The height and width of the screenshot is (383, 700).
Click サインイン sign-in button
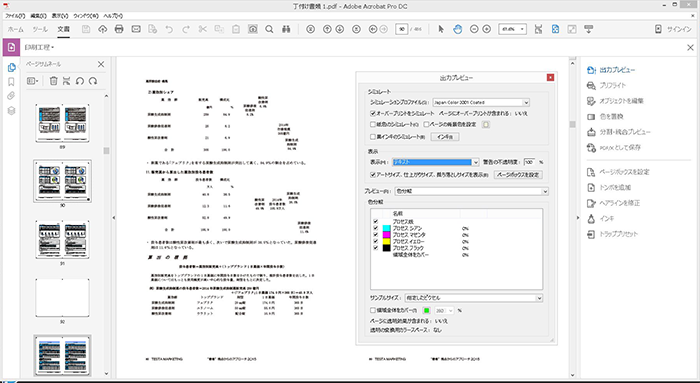673,29
